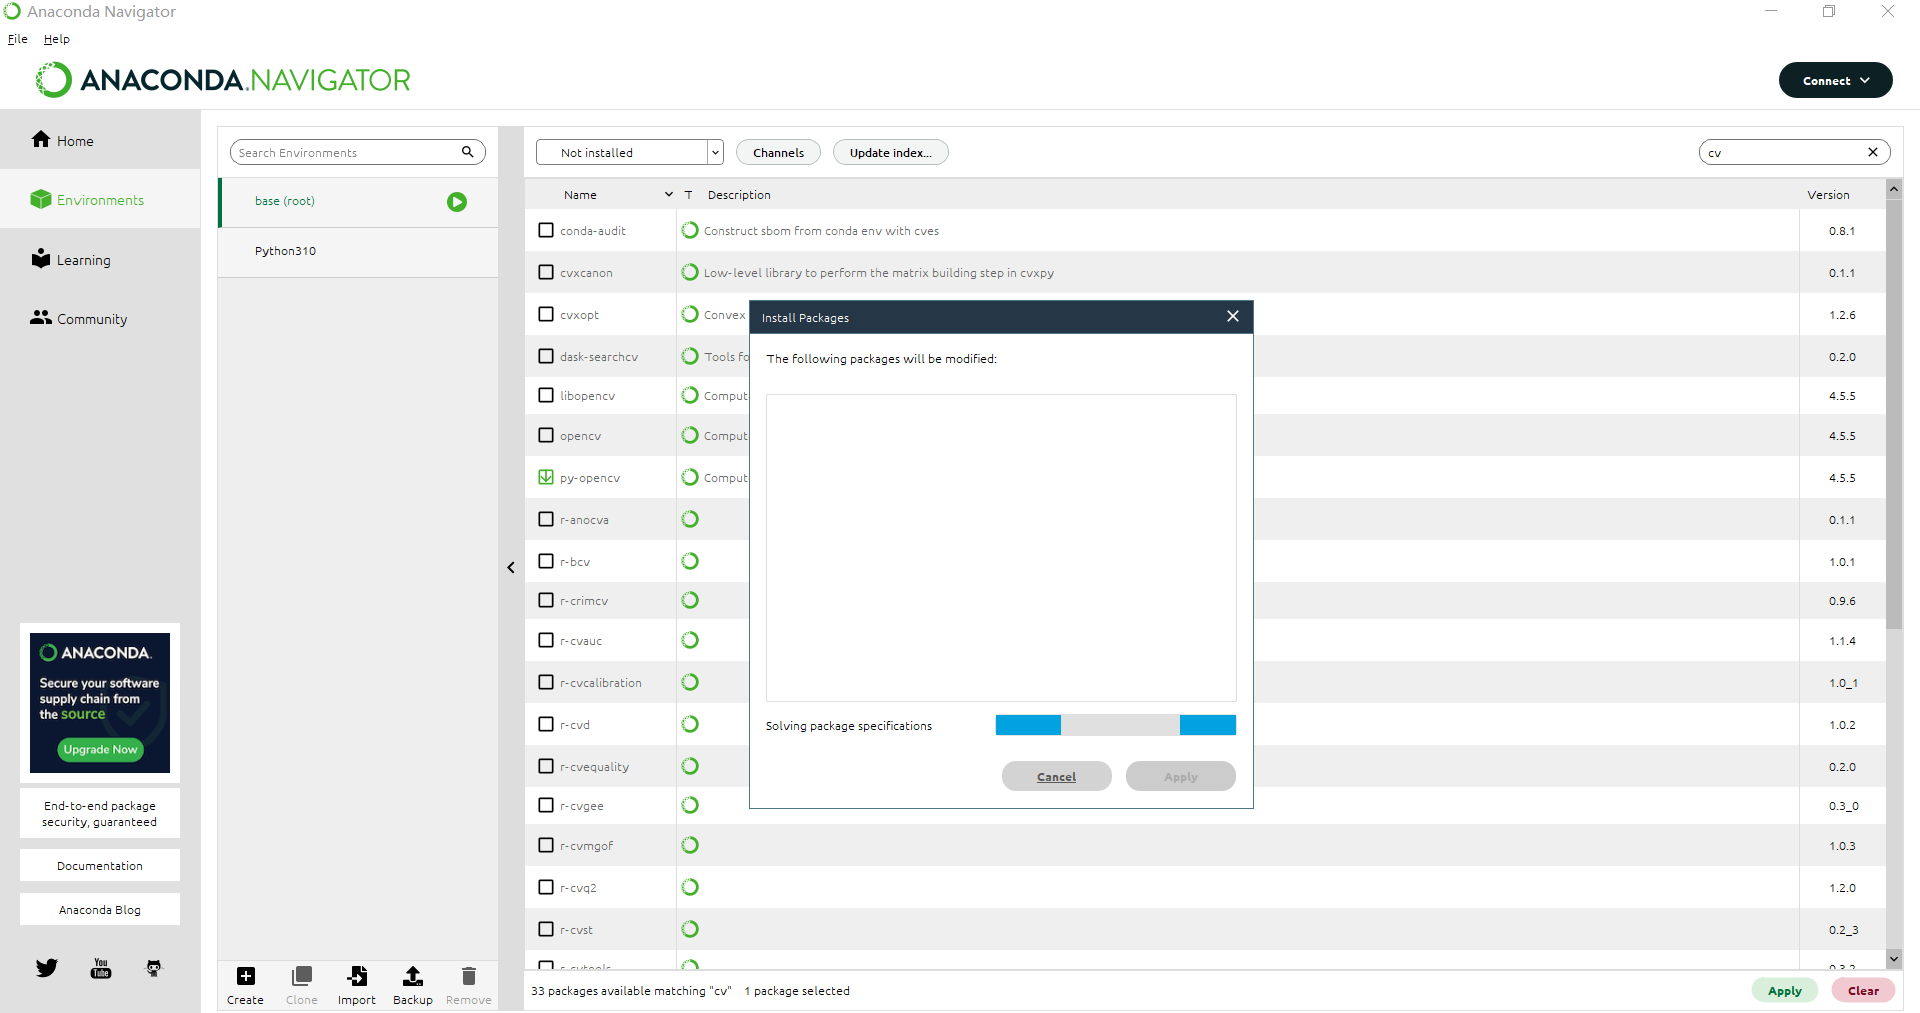Expand the Connect dropdown button

tap(1835, 80)
